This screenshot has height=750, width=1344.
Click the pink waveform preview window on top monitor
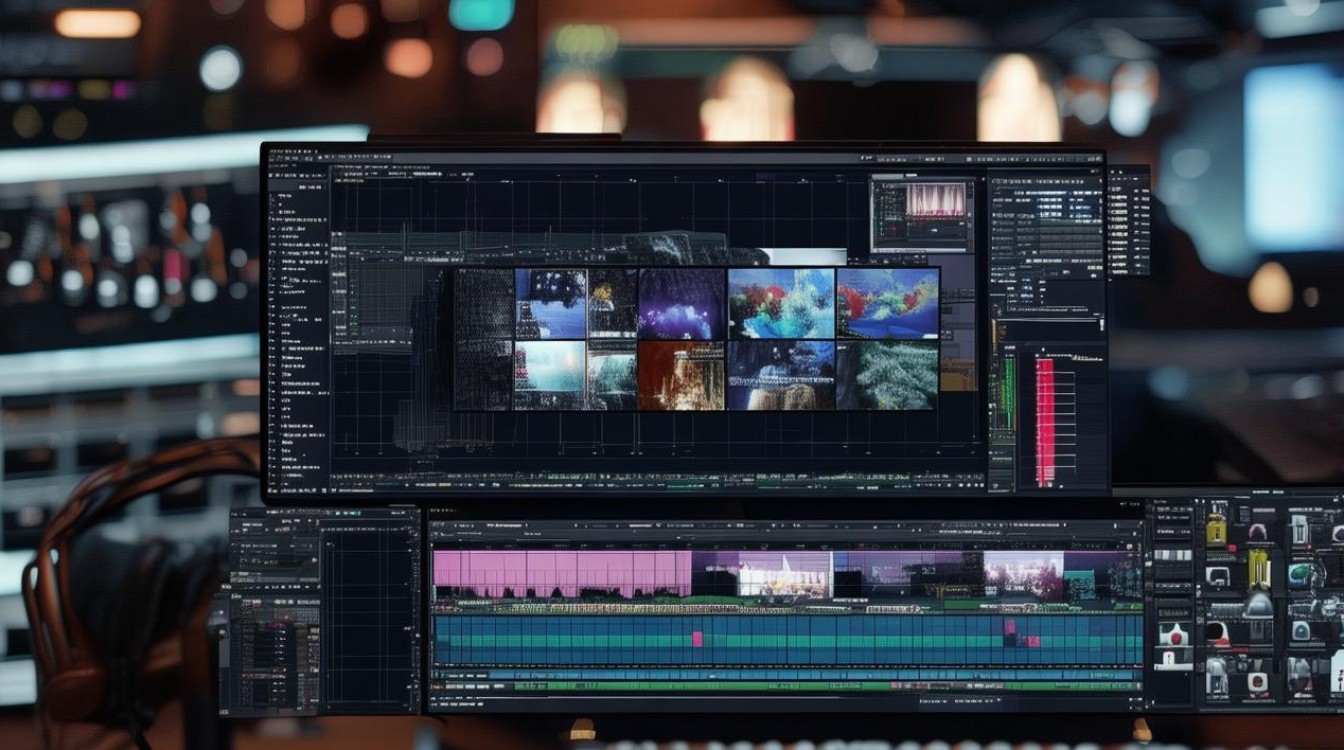[922, 214]
